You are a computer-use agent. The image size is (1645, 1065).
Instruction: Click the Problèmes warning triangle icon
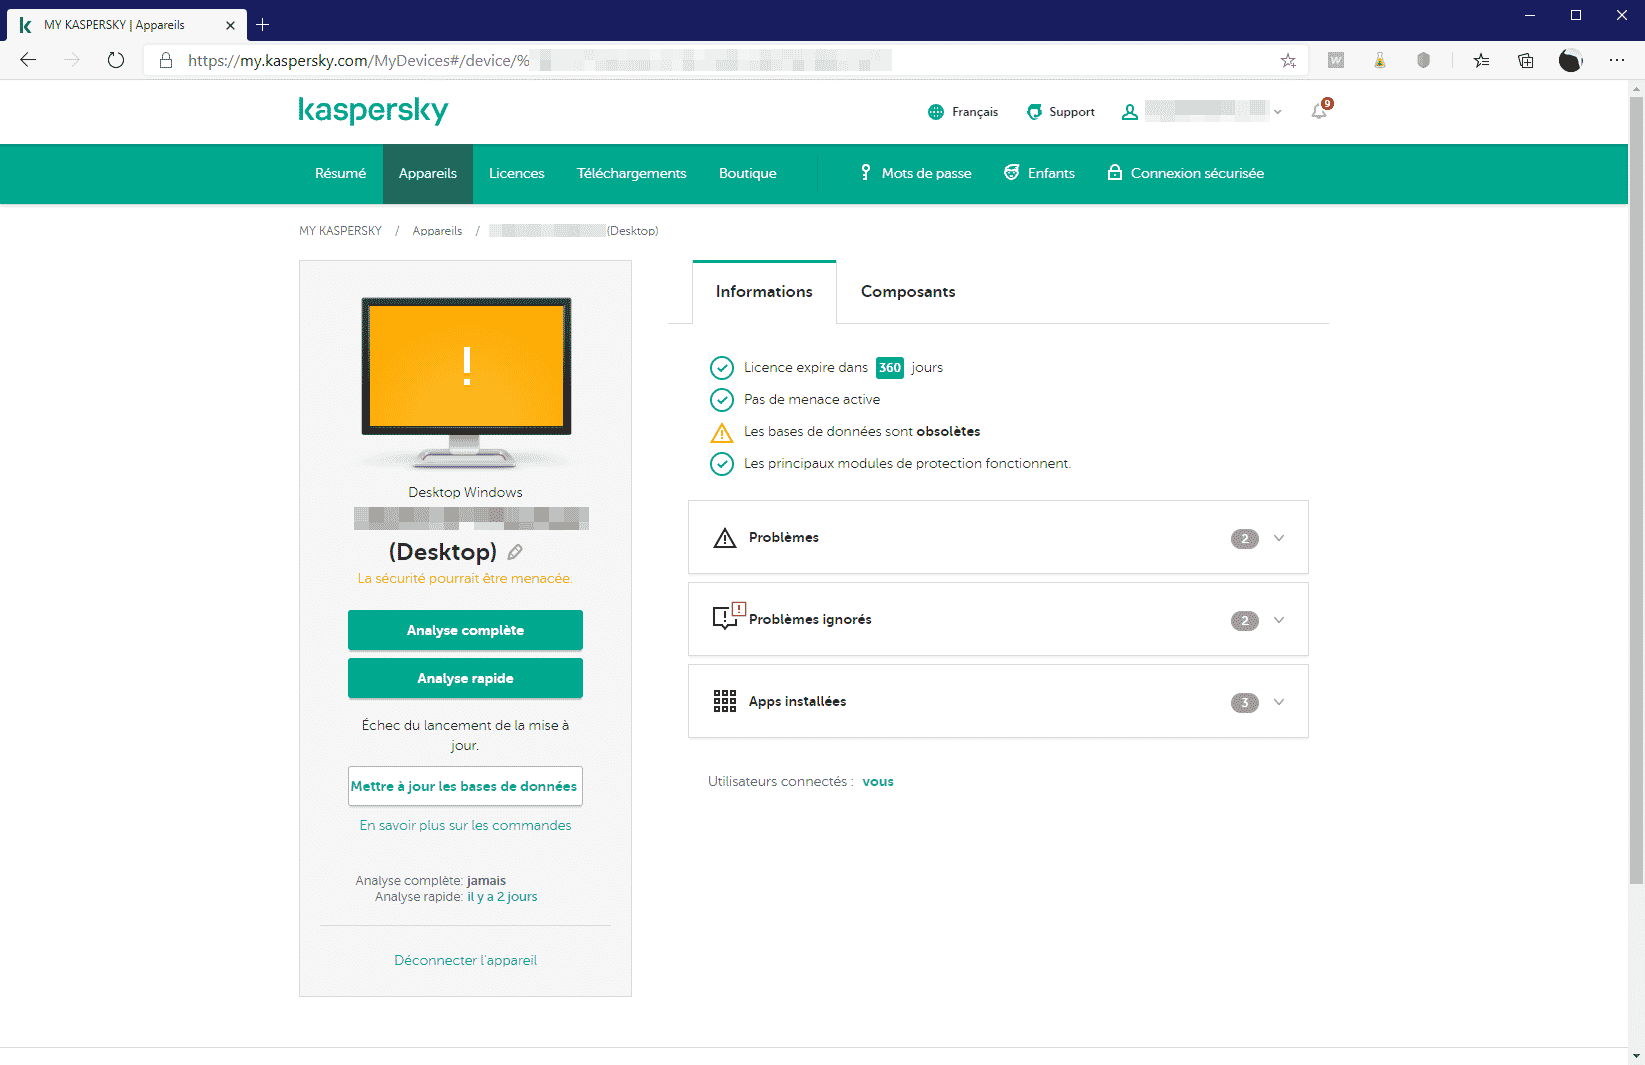tap(725, 538)
